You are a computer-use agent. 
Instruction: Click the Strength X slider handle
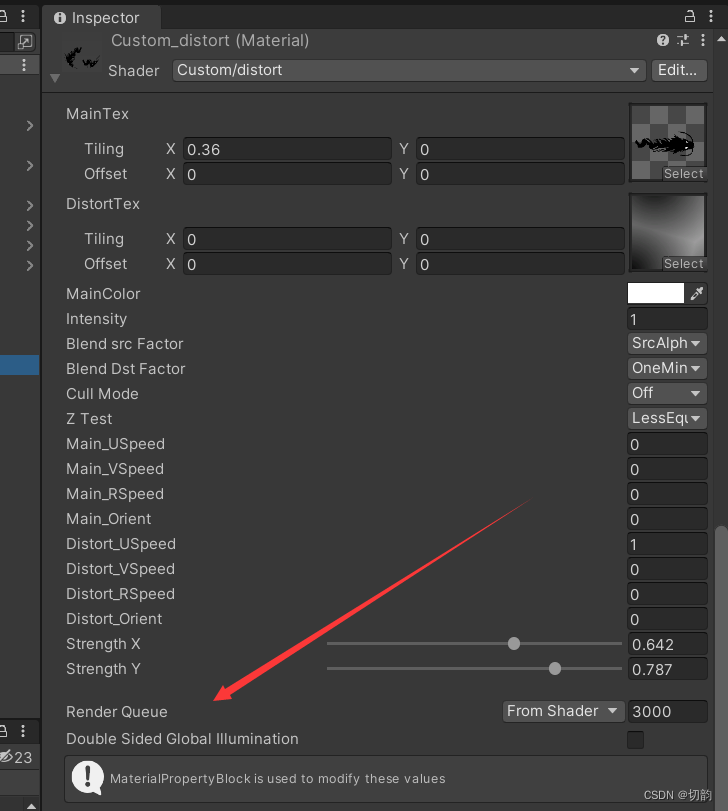pos(513,643)
